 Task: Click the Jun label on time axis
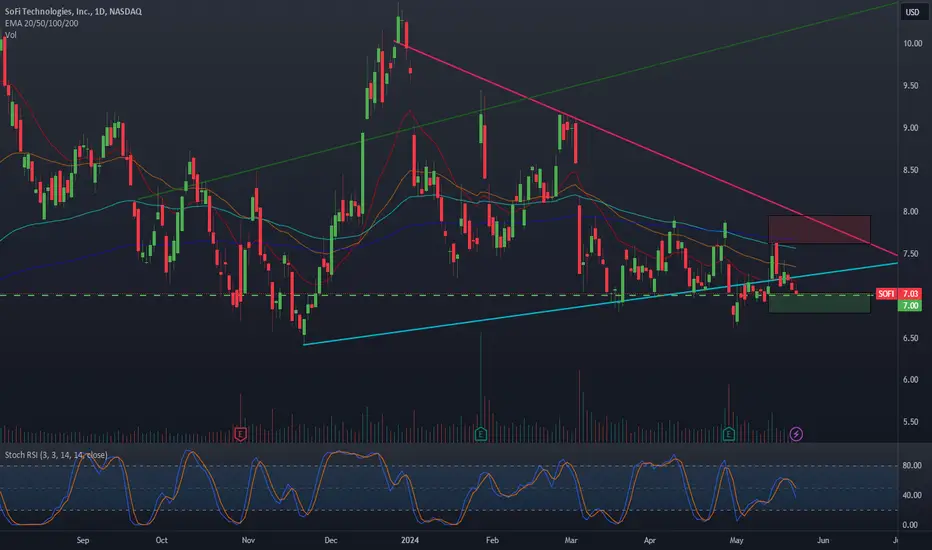823,540
